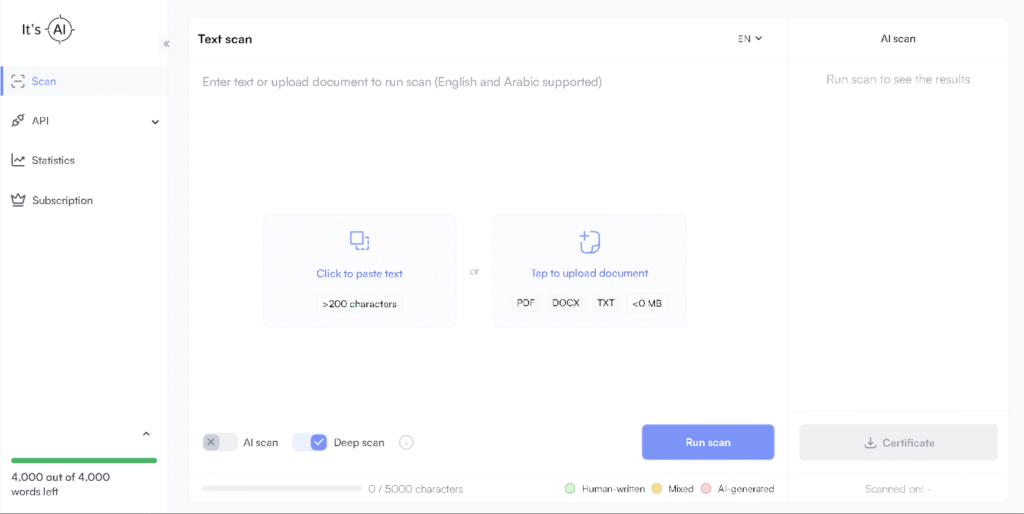Disable the Deep scan toggle
The width and height of the screenshot is (1024, 514).
point(310,442)
